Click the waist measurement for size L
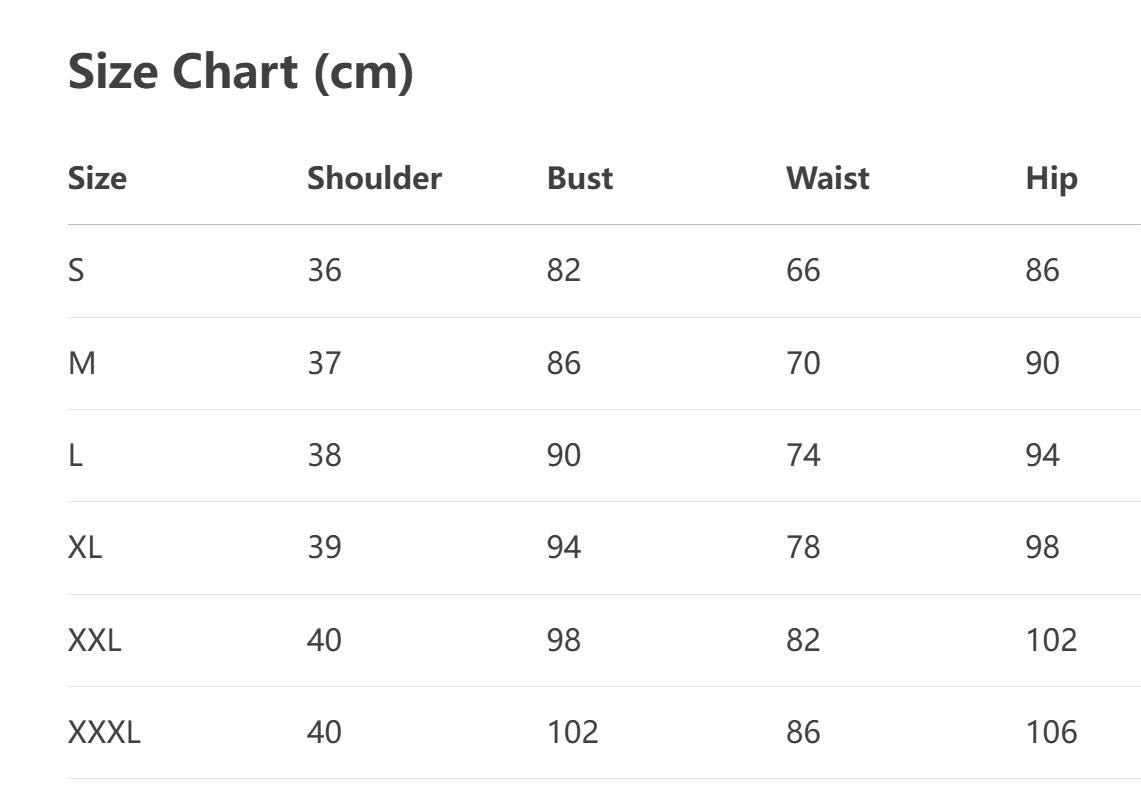 click(803, 455)
